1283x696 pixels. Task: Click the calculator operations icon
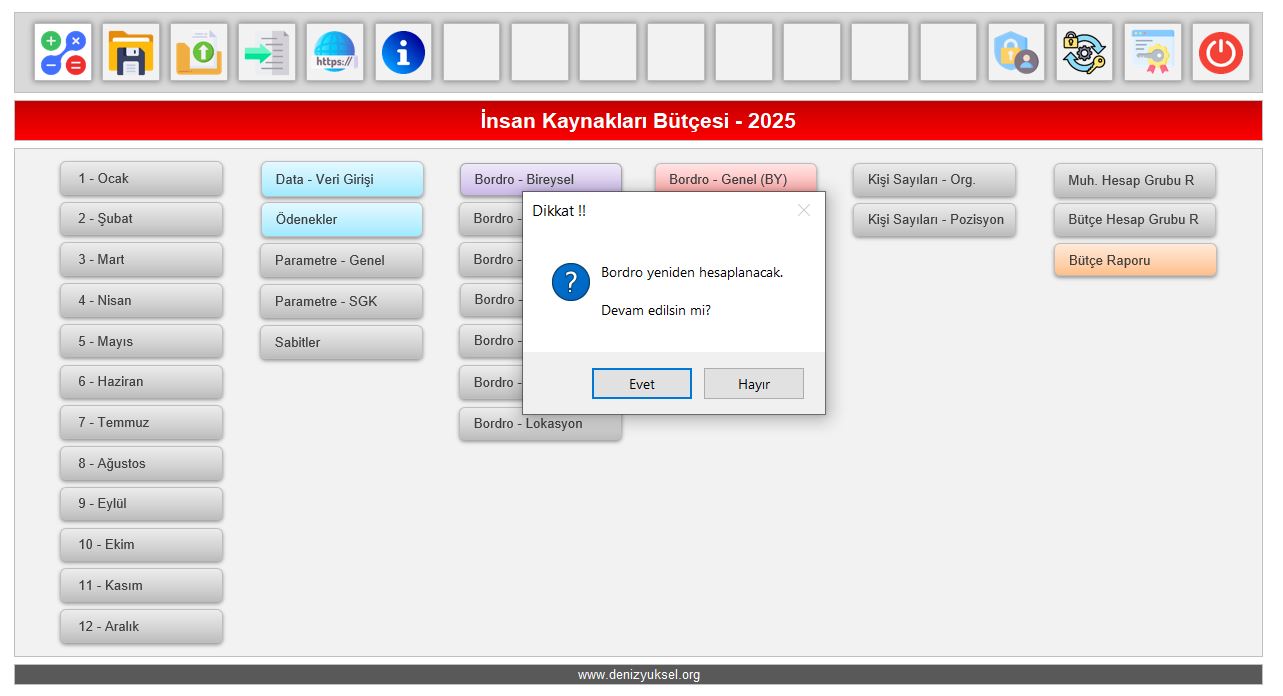tap(63, 52)
